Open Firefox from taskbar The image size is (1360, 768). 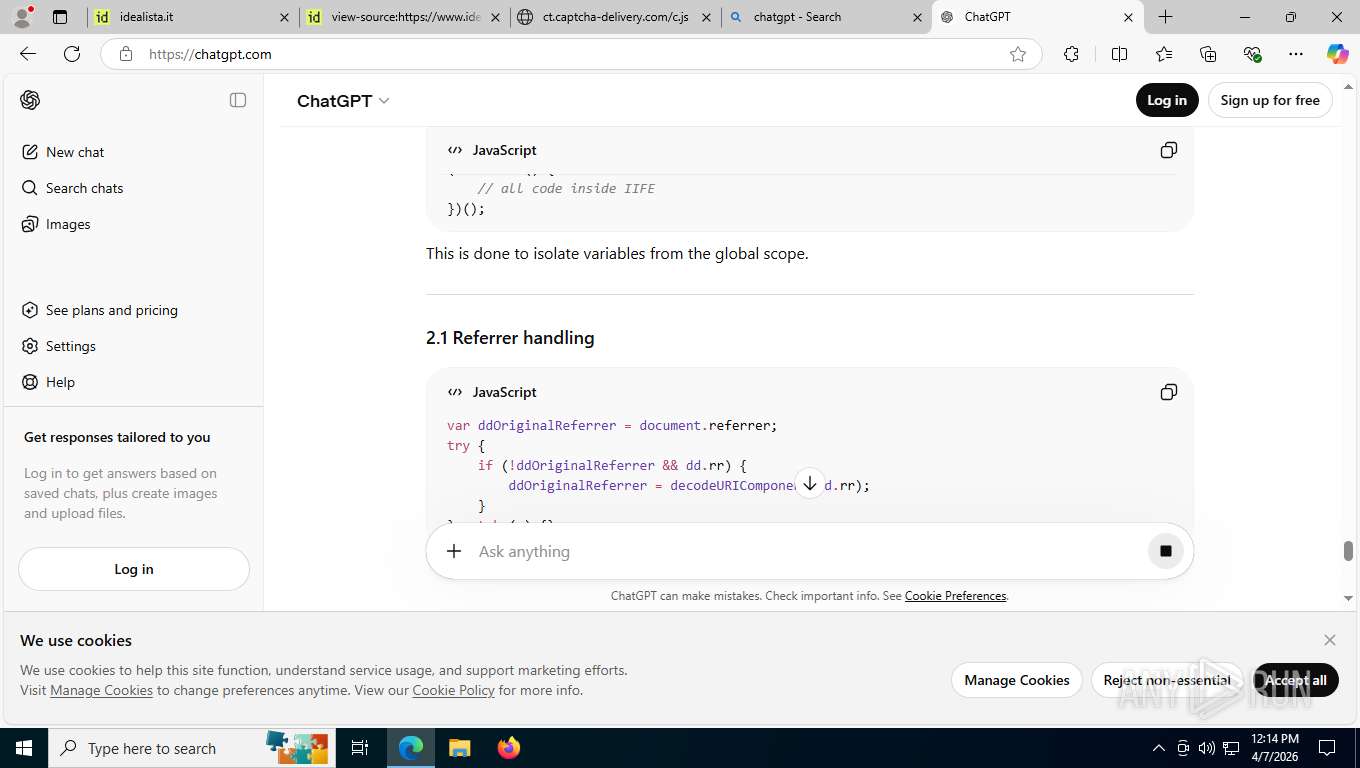coord(509,748)
